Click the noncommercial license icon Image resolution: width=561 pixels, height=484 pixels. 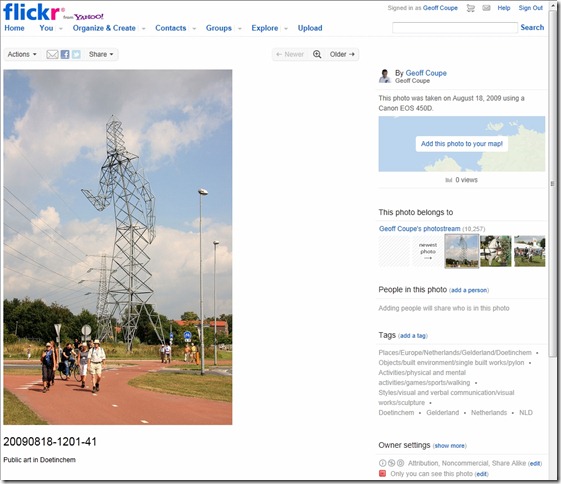pos(391,463)
